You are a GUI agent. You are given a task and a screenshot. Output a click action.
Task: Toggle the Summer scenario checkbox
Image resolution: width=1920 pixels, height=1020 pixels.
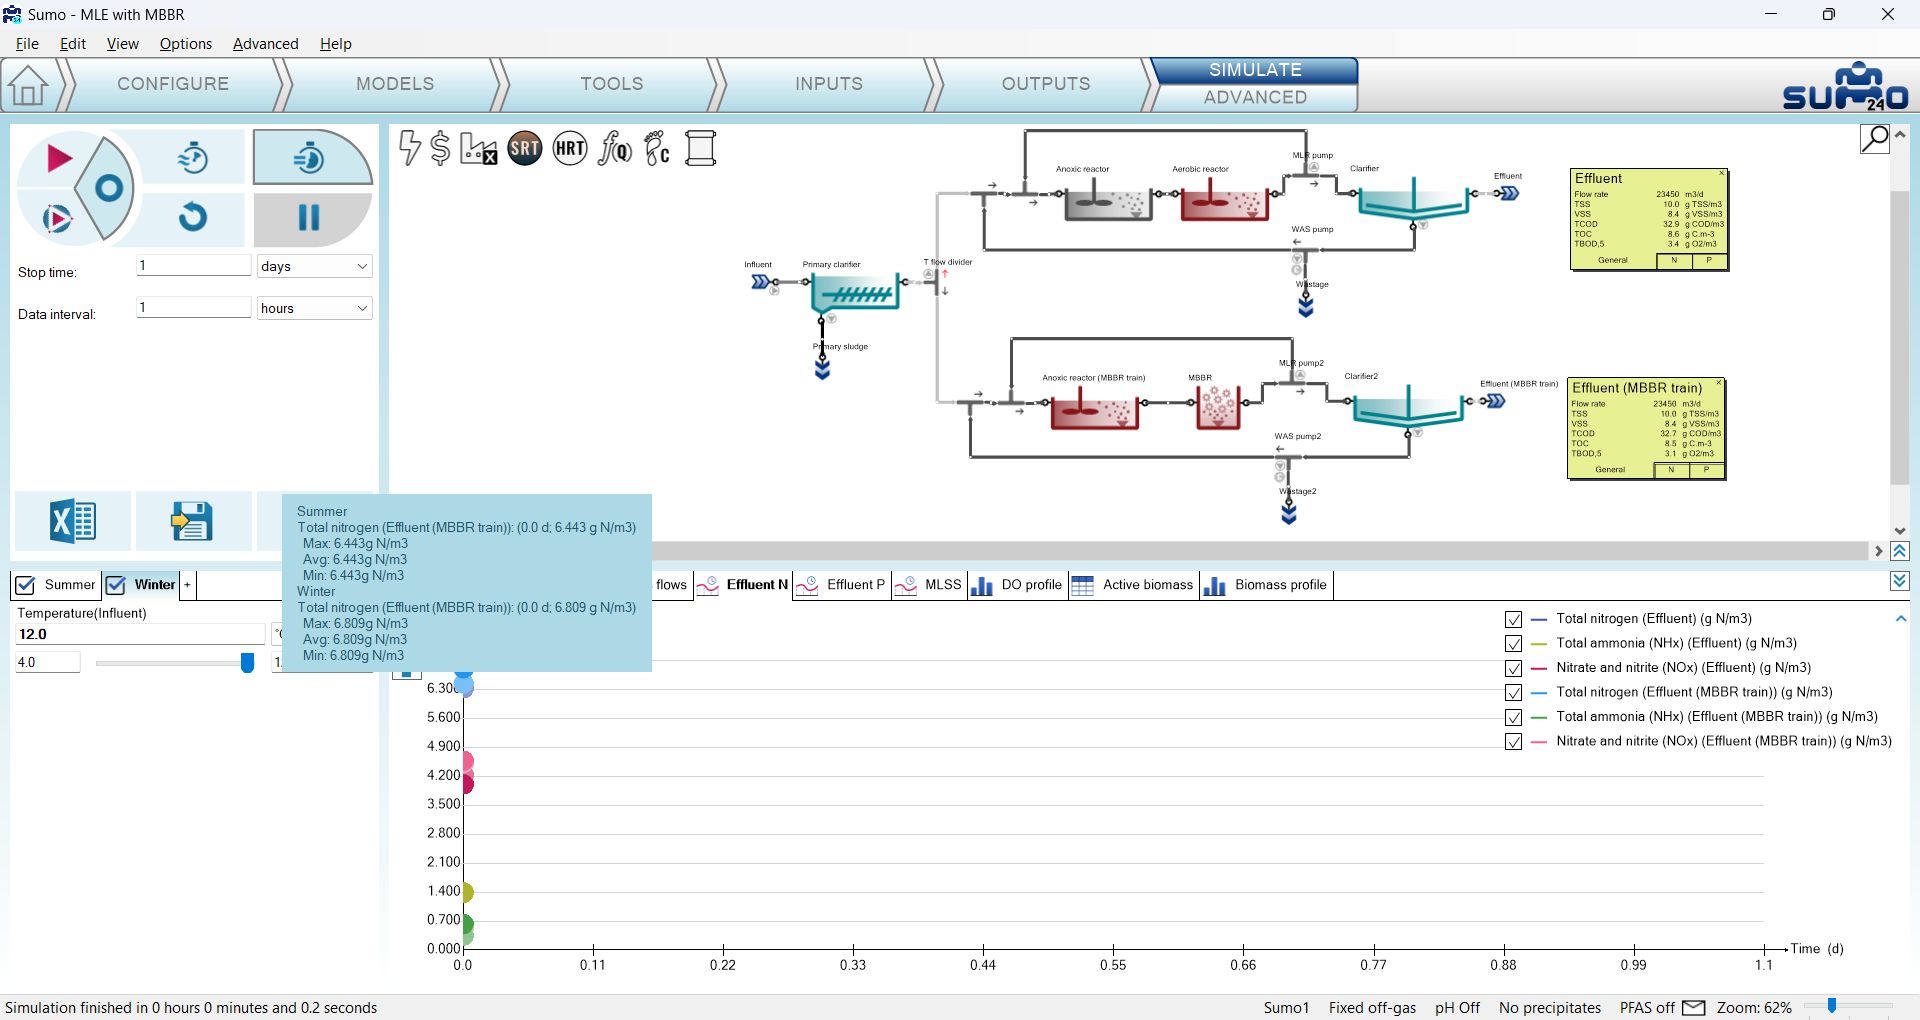(x=25, y=585)
